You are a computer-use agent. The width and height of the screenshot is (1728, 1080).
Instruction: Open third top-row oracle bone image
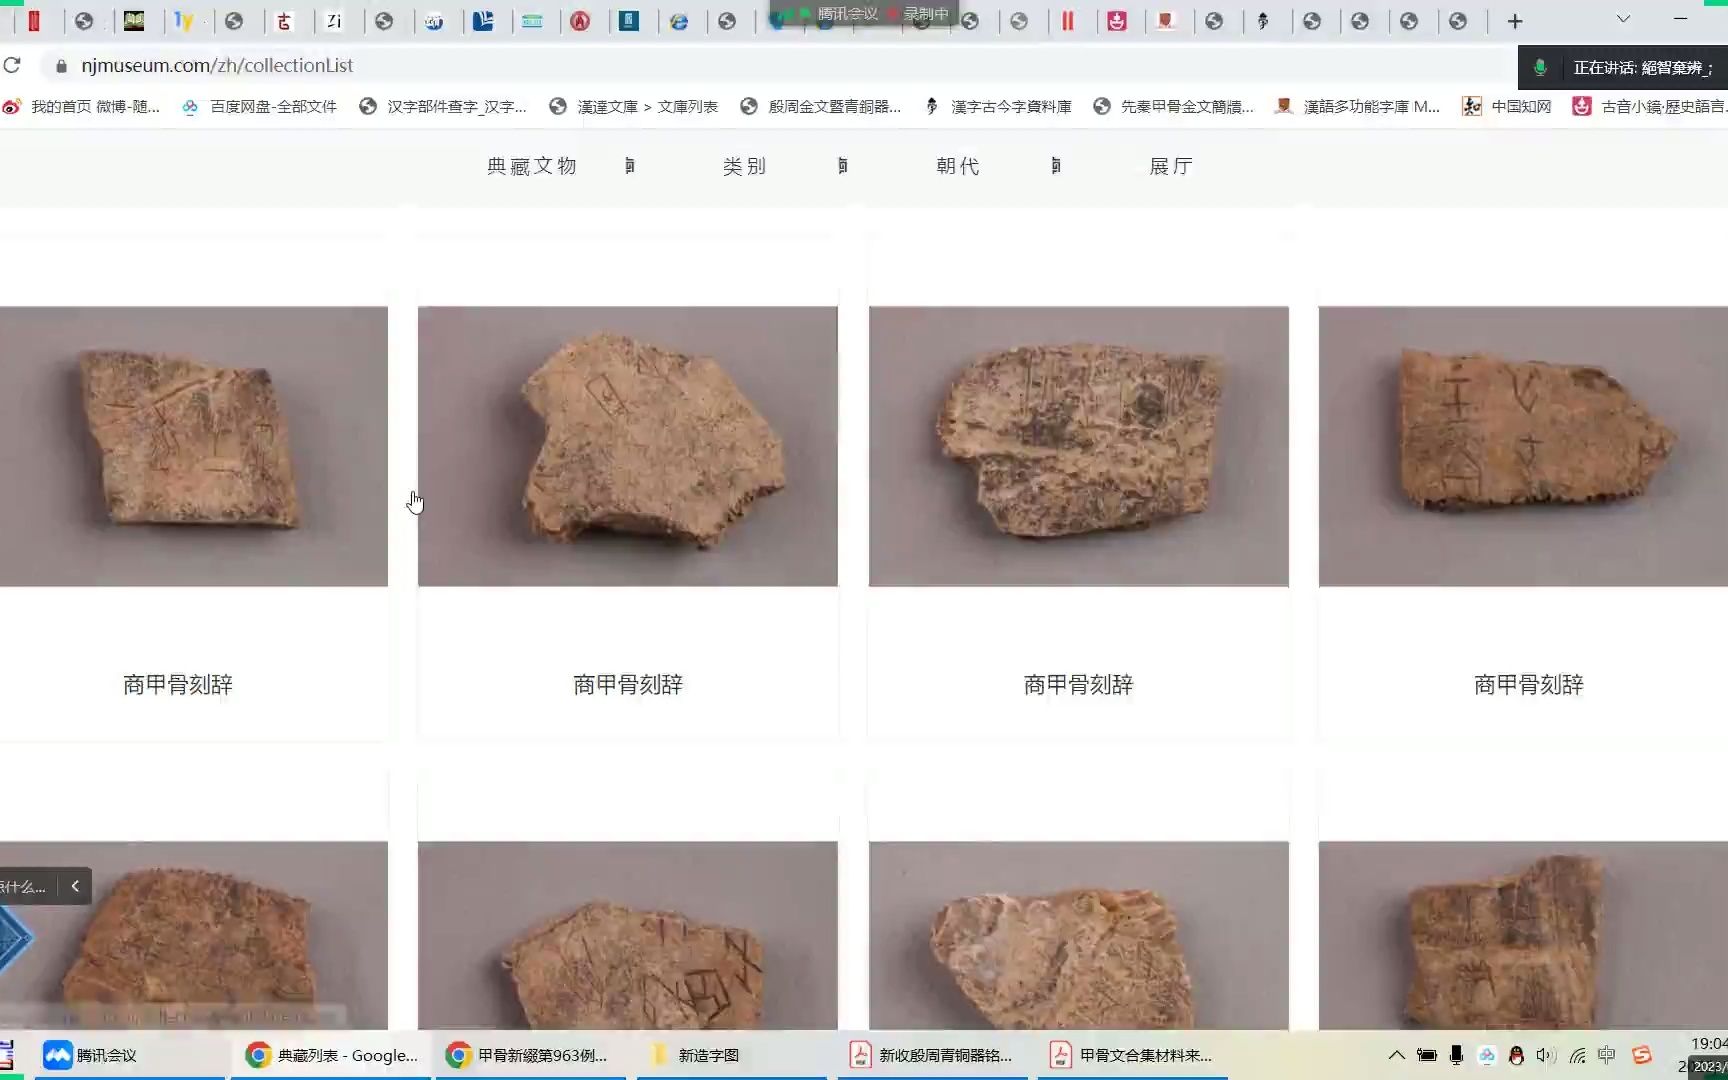(x=1079, y=446)
